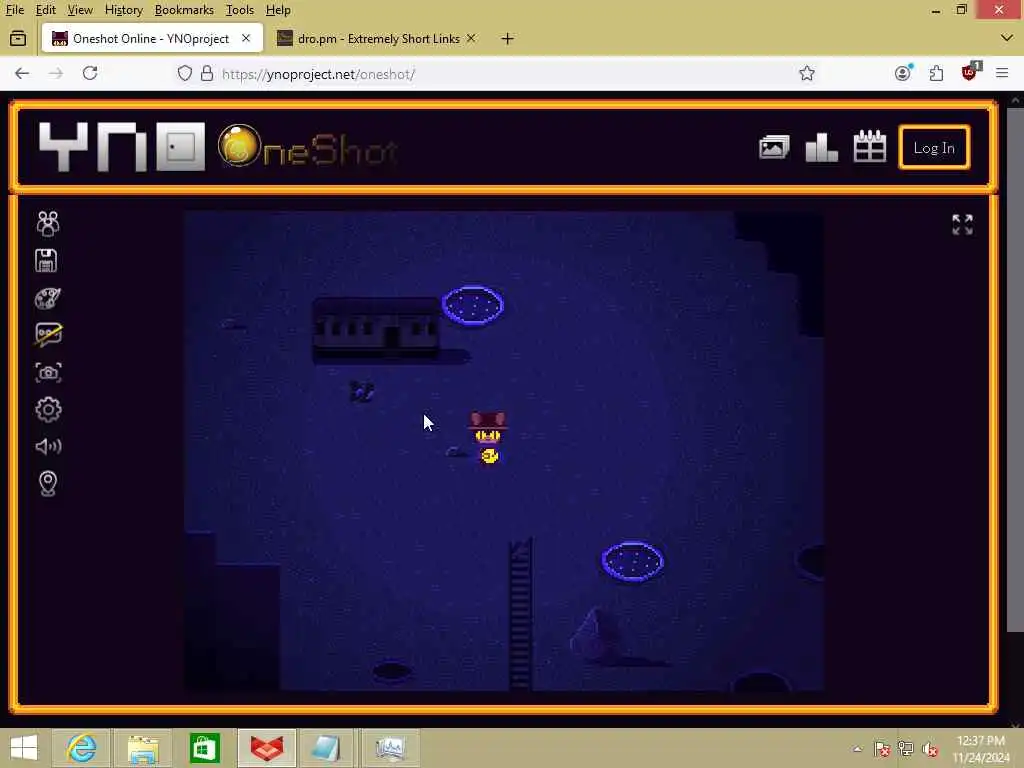Open the Windows Start button
Screen dimensions: 1024x768
click(24, 748)
